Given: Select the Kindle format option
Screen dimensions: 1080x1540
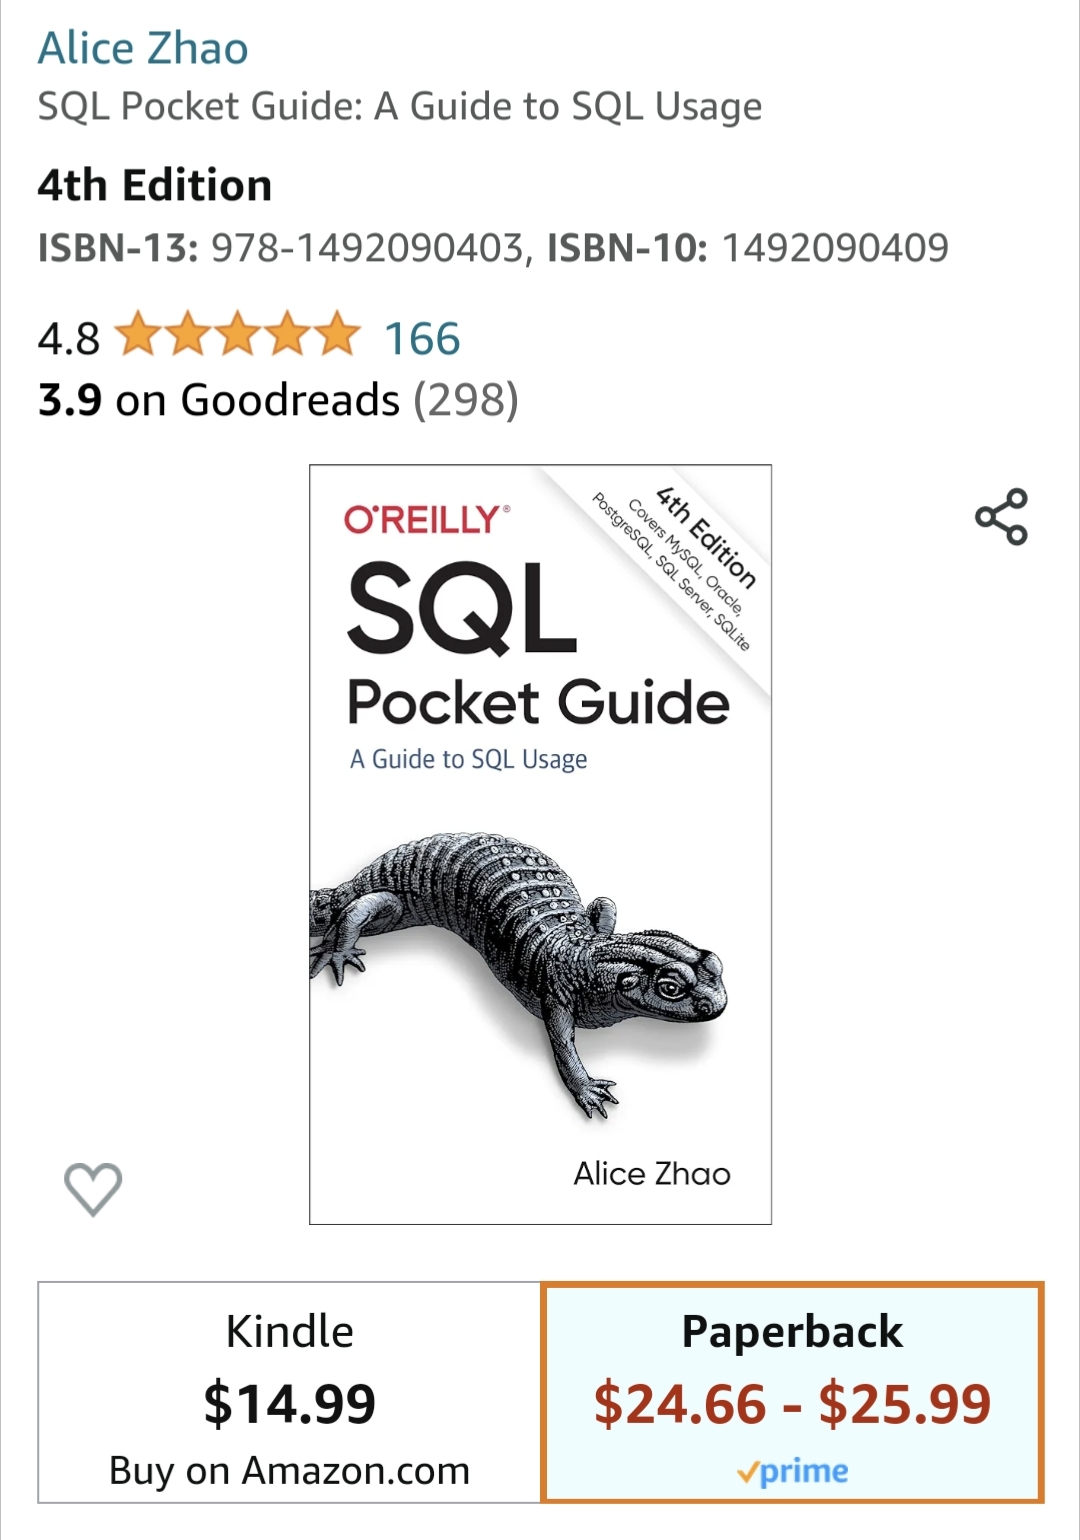Looking at the screenshot, I should [x=289, y=1392].
